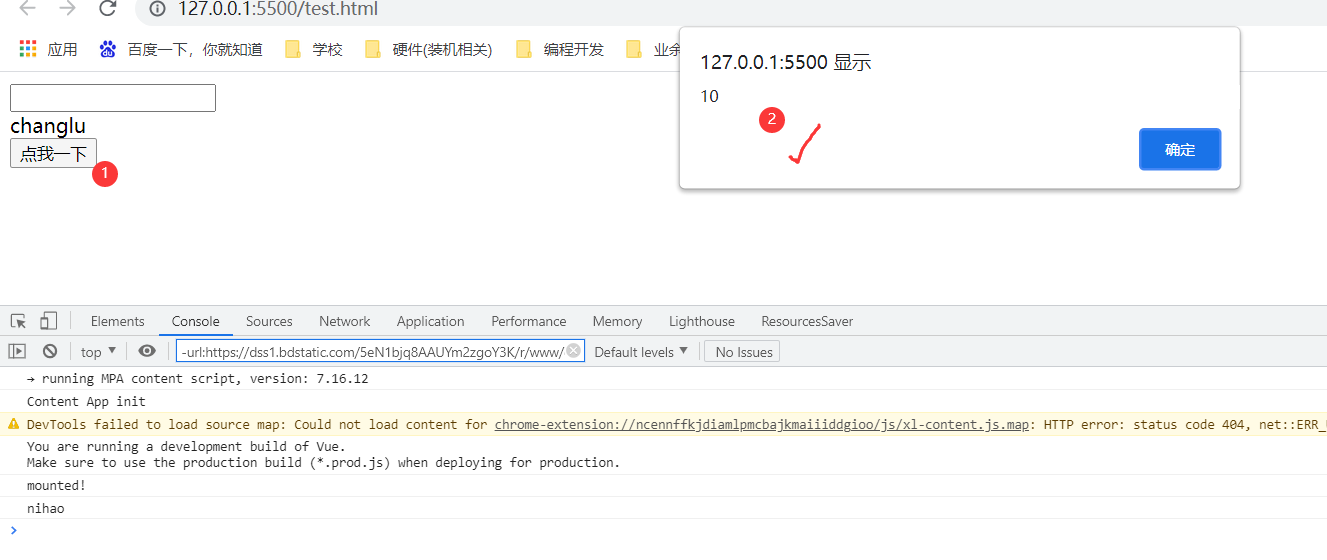Open the 学校 bookmark folder
The image size is (1327, 560).
coord(314,49)
